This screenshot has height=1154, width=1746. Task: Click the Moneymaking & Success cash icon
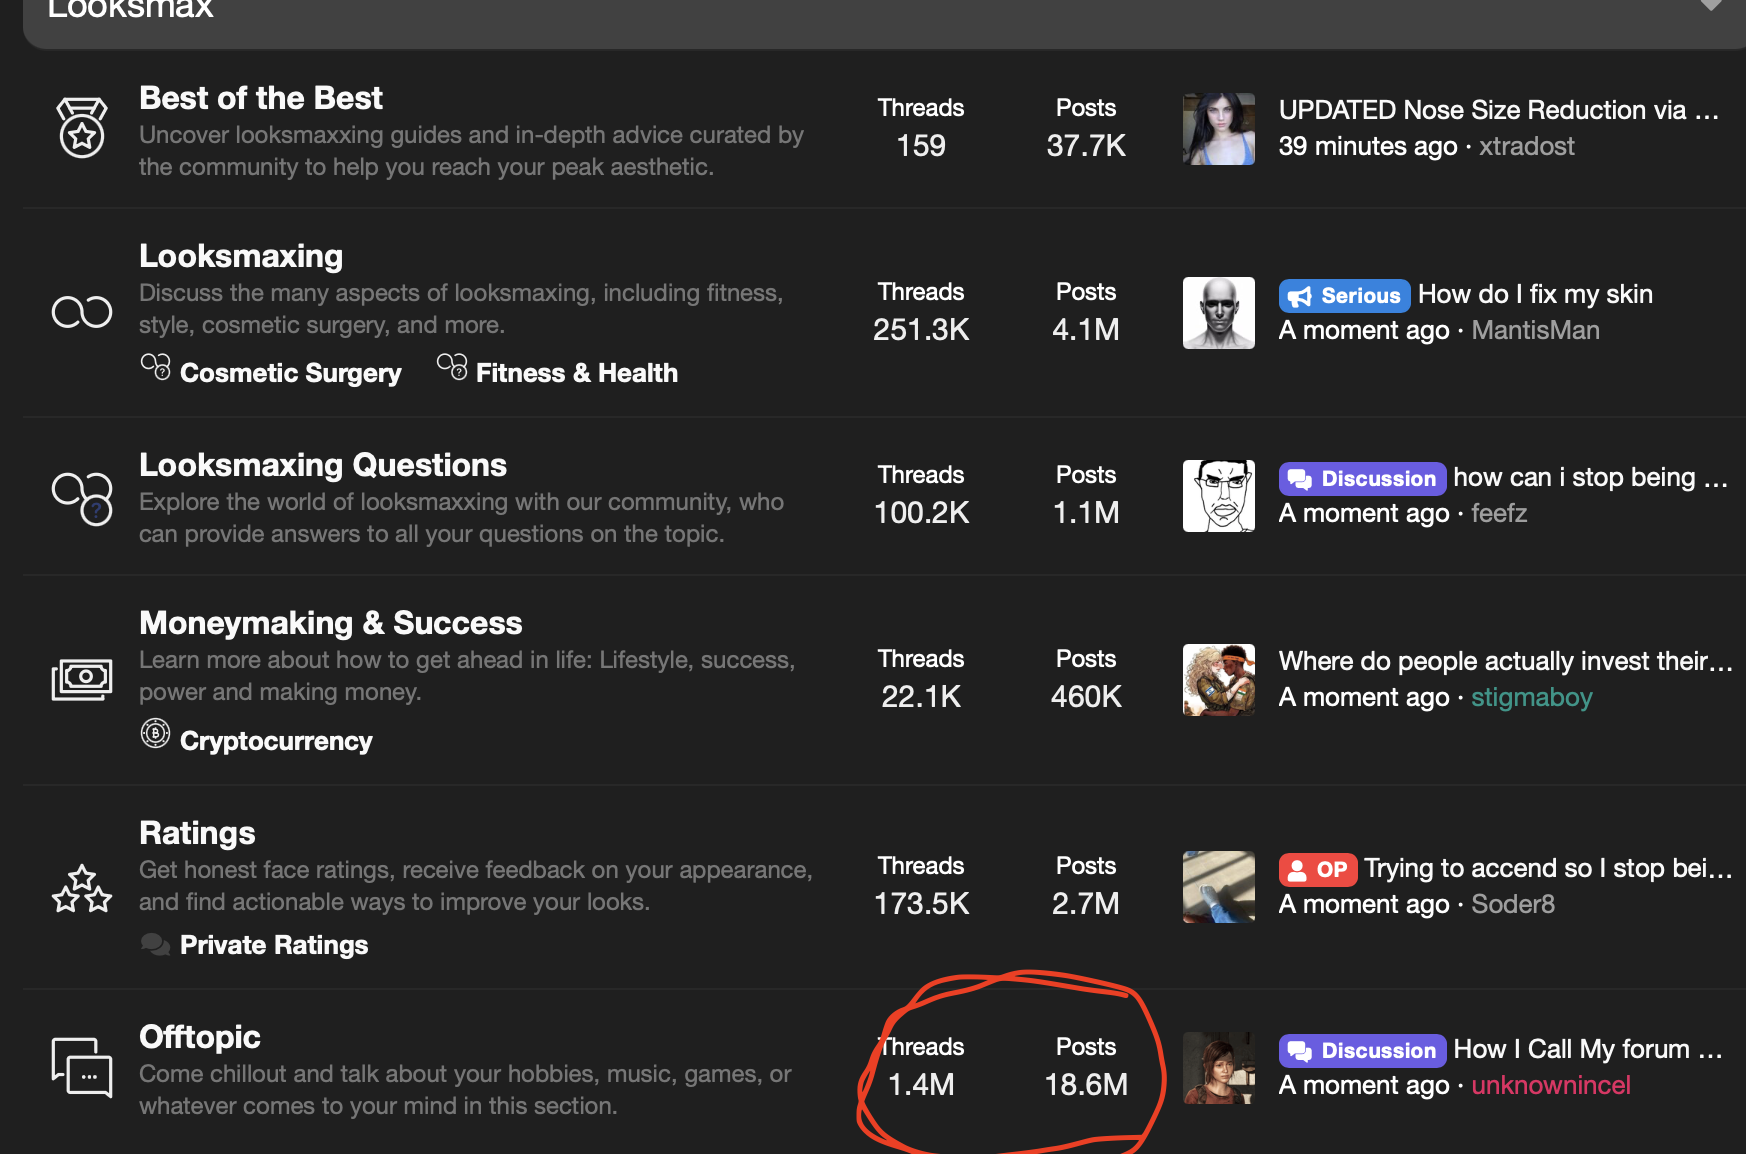coord(82,679)
